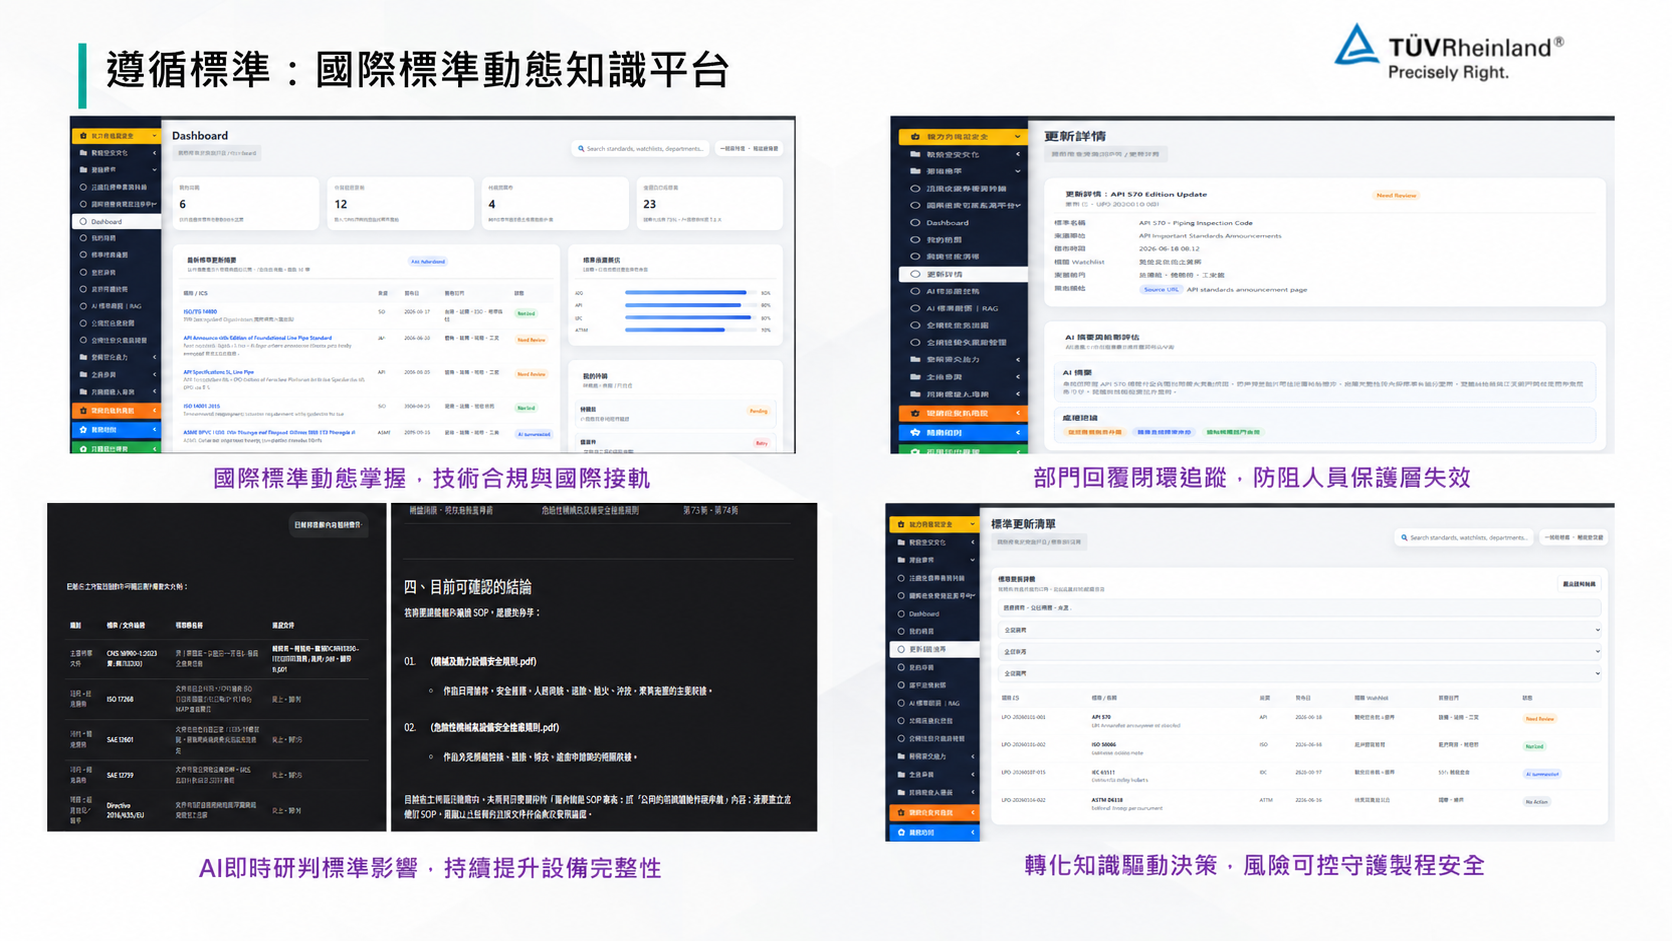Click the No Action badge on ASTM D6118 row

pyautogui.click(x=1537, y=802)
